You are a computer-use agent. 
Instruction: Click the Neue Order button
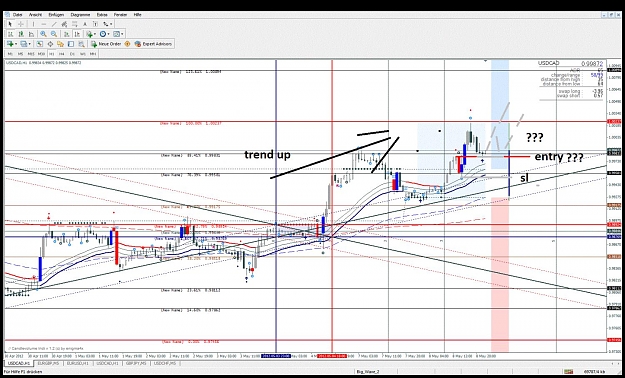106,44
